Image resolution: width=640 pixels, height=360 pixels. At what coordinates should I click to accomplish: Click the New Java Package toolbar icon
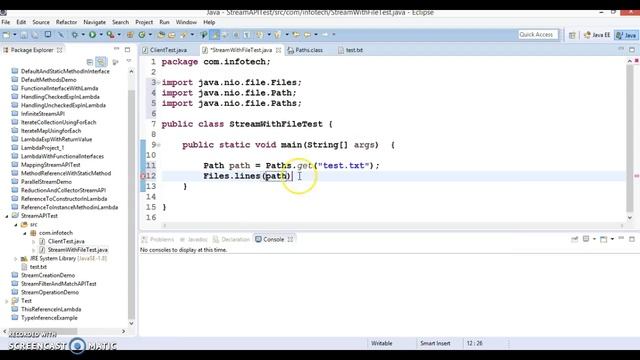[130, 35]
